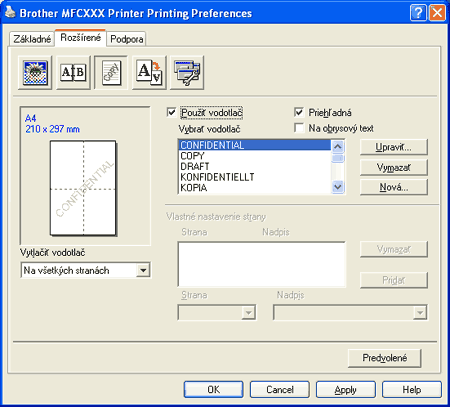Click the Predvolené button

[x=384, y=358]
